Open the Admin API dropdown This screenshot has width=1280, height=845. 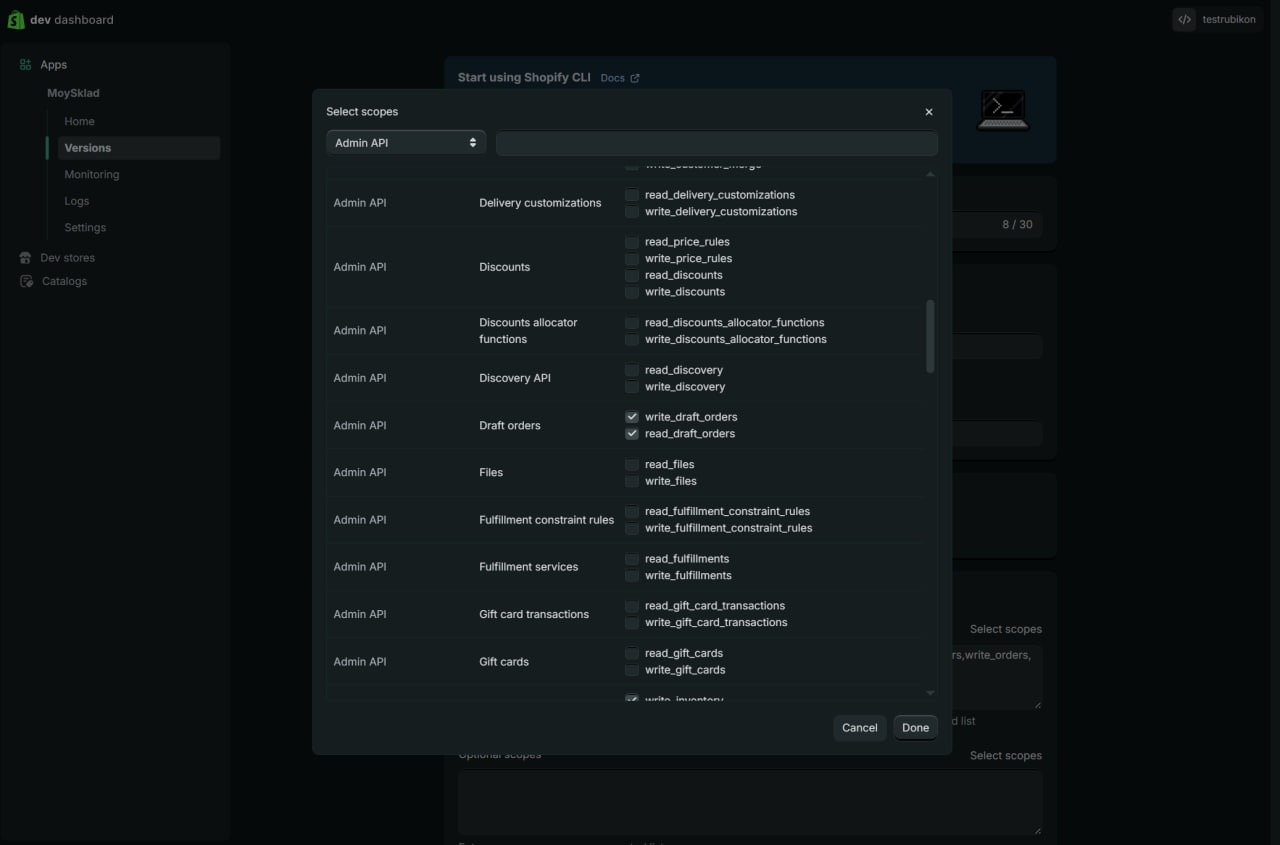click(x=406, y=143)
